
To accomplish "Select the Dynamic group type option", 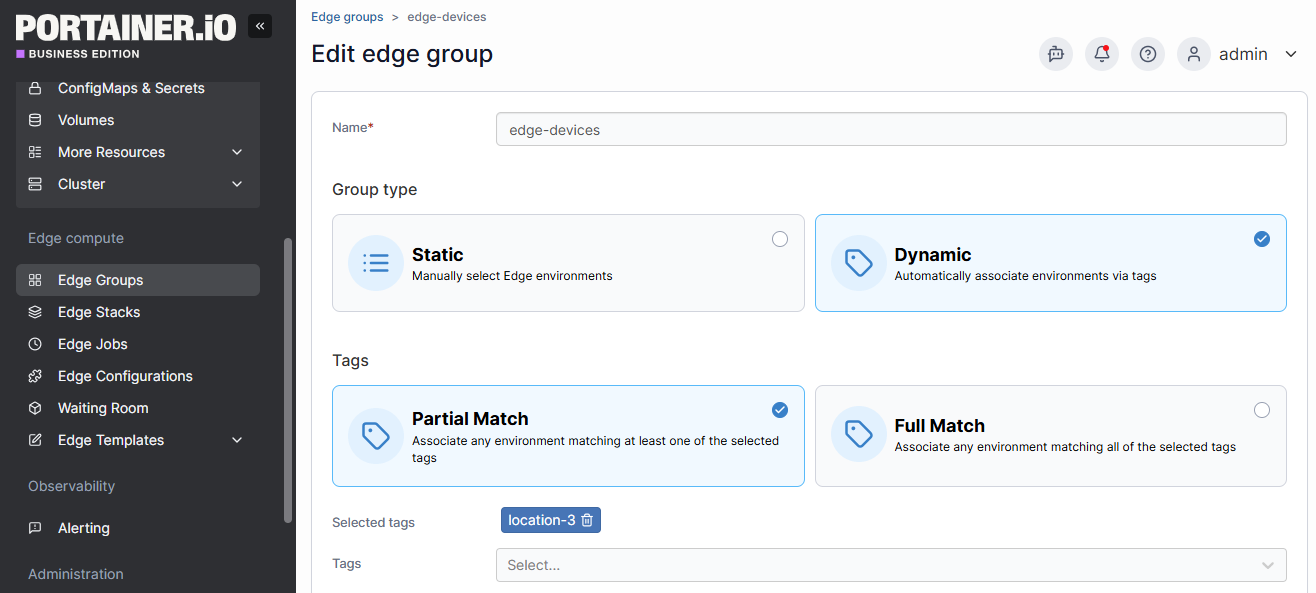I will coord(1050,263).
